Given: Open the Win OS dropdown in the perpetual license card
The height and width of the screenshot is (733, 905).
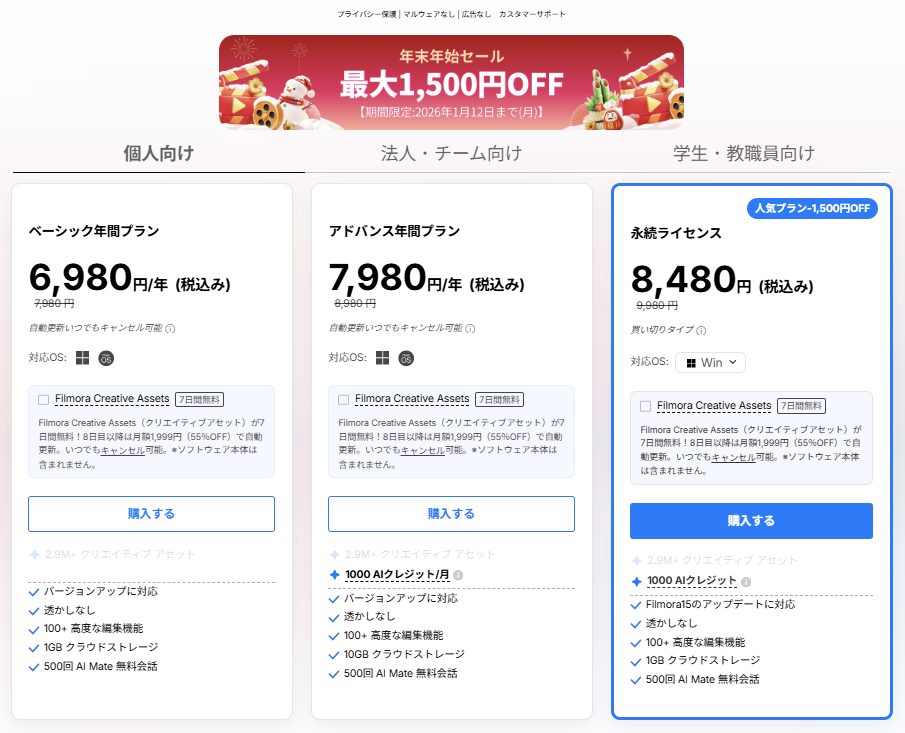Looking at the screenshot, I should pyautogui.click(x=710, y=363).
